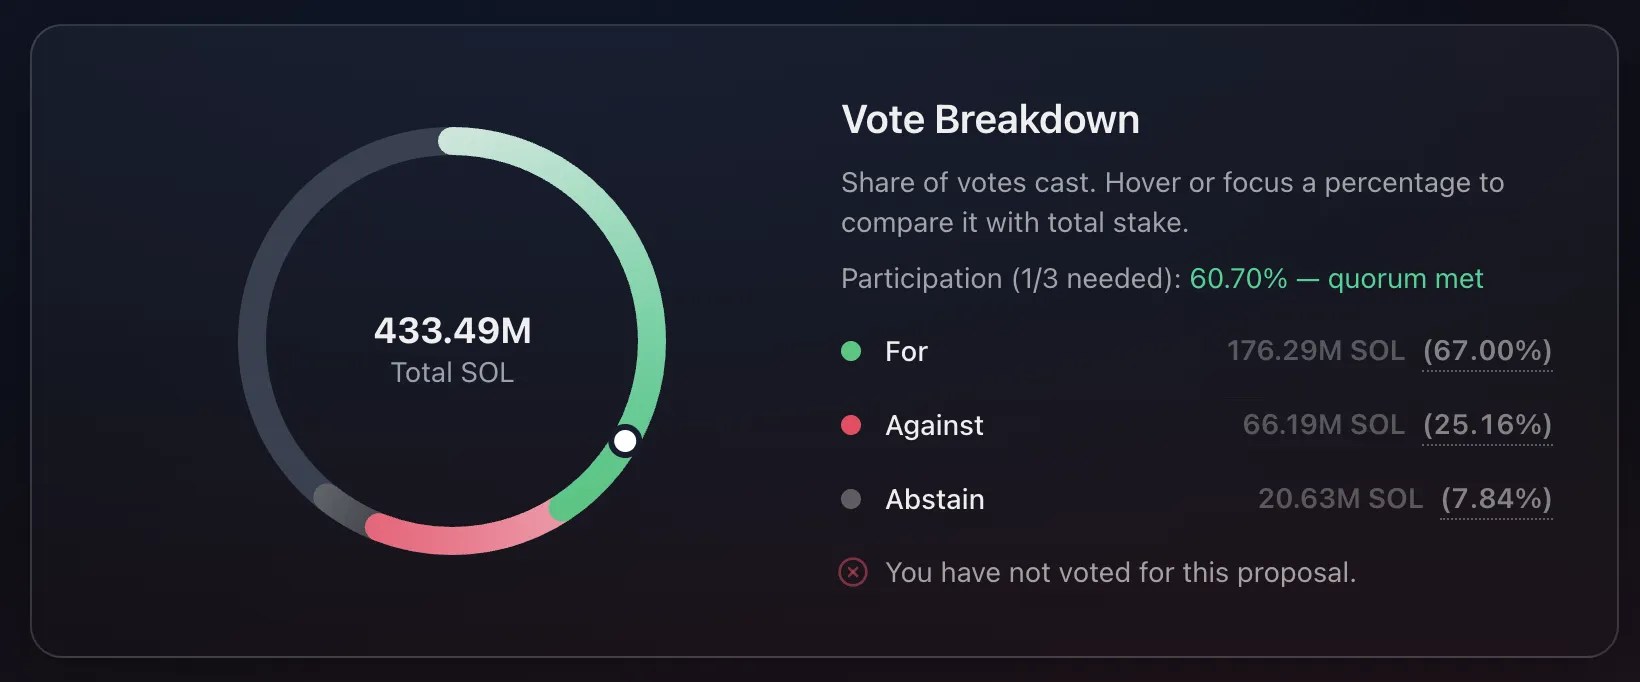
Task: Focus the 25.16% Against percentage
Action: 1487,425
